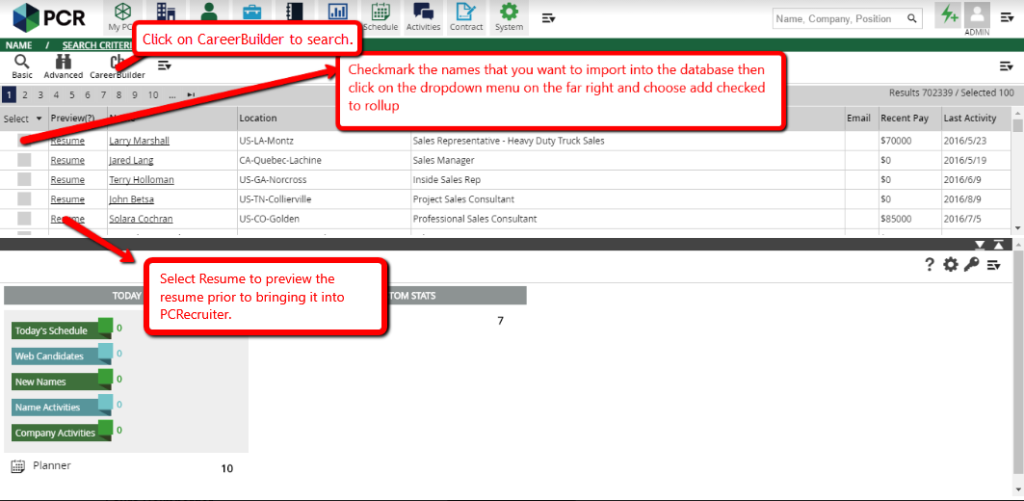The image size is (1024, 501).
Task: Click the NAME breadcrumb
Action: pyautogui.click(x=18, y=46)
